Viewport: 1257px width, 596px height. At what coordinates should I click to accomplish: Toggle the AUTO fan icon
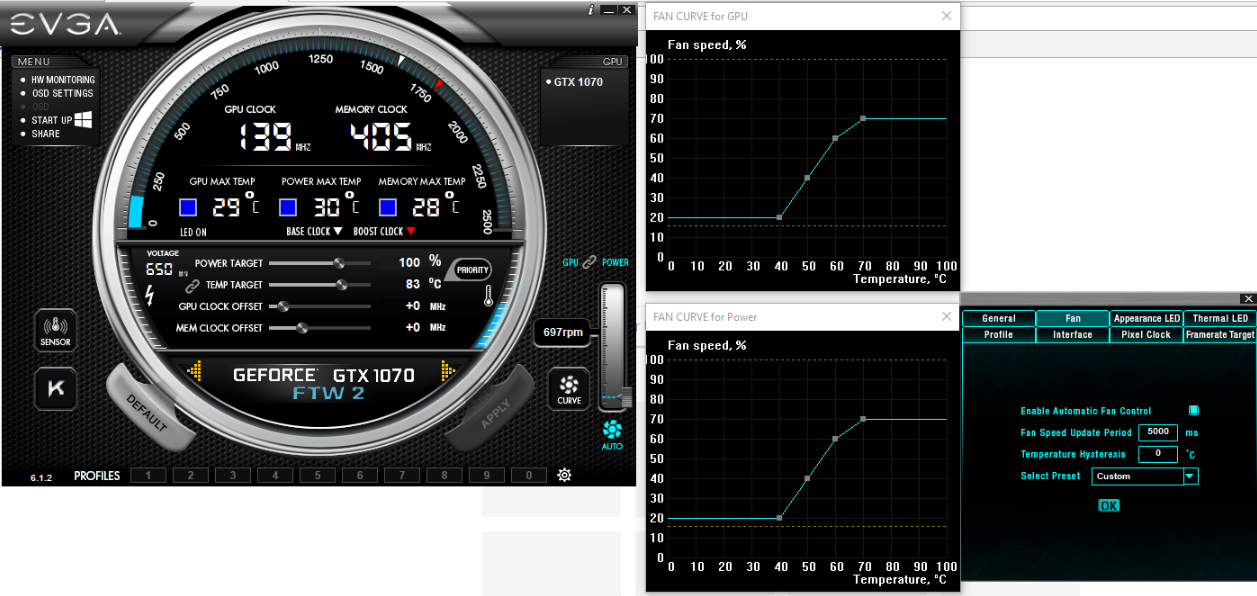(613, 434)
